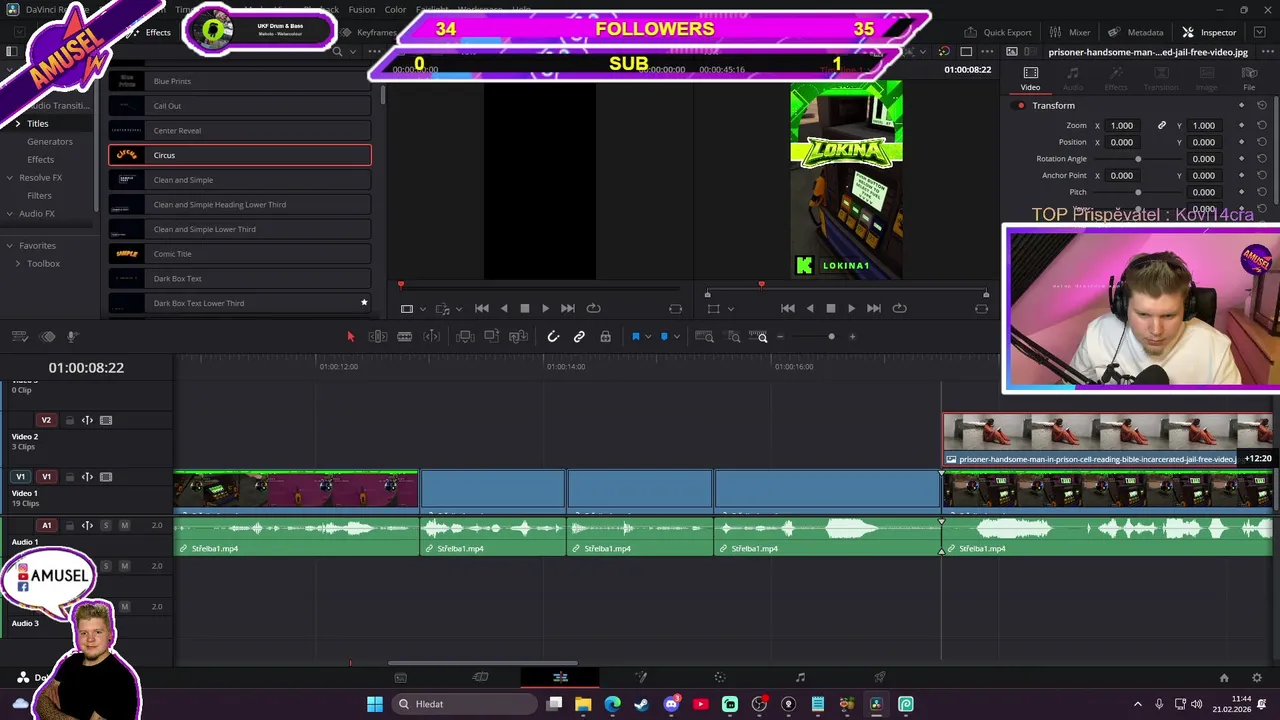Click the Rotation Angle slider handle

(1138, 159)
